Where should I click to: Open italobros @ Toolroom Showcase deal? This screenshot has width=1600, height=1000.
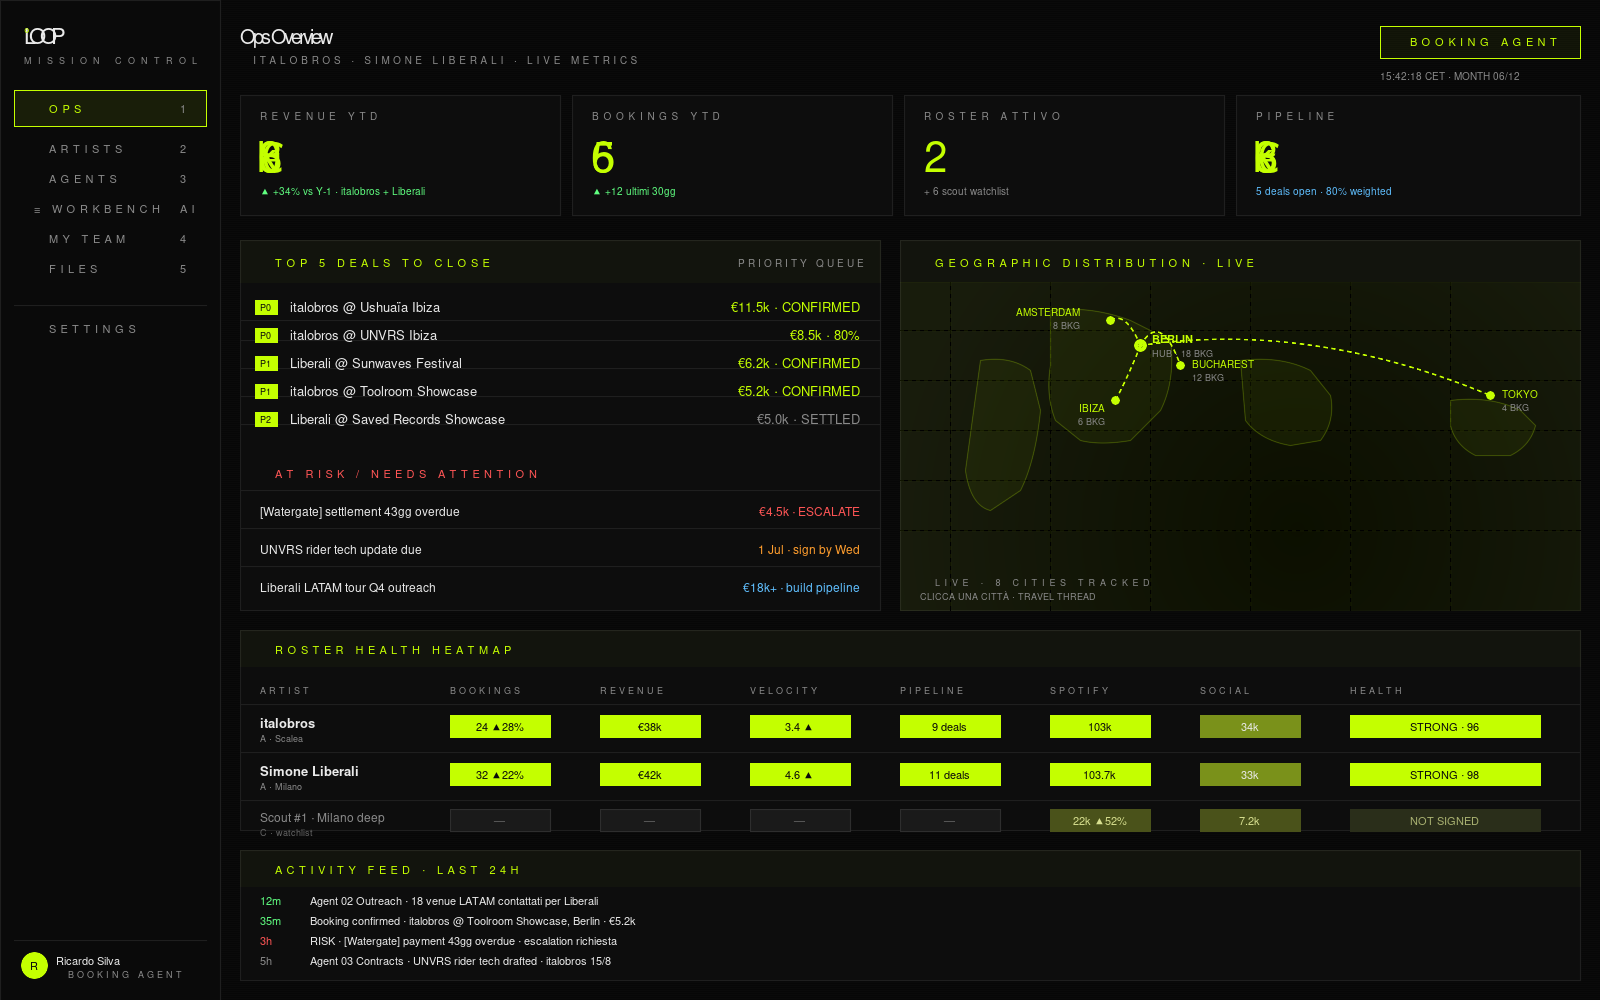(560, 392)
